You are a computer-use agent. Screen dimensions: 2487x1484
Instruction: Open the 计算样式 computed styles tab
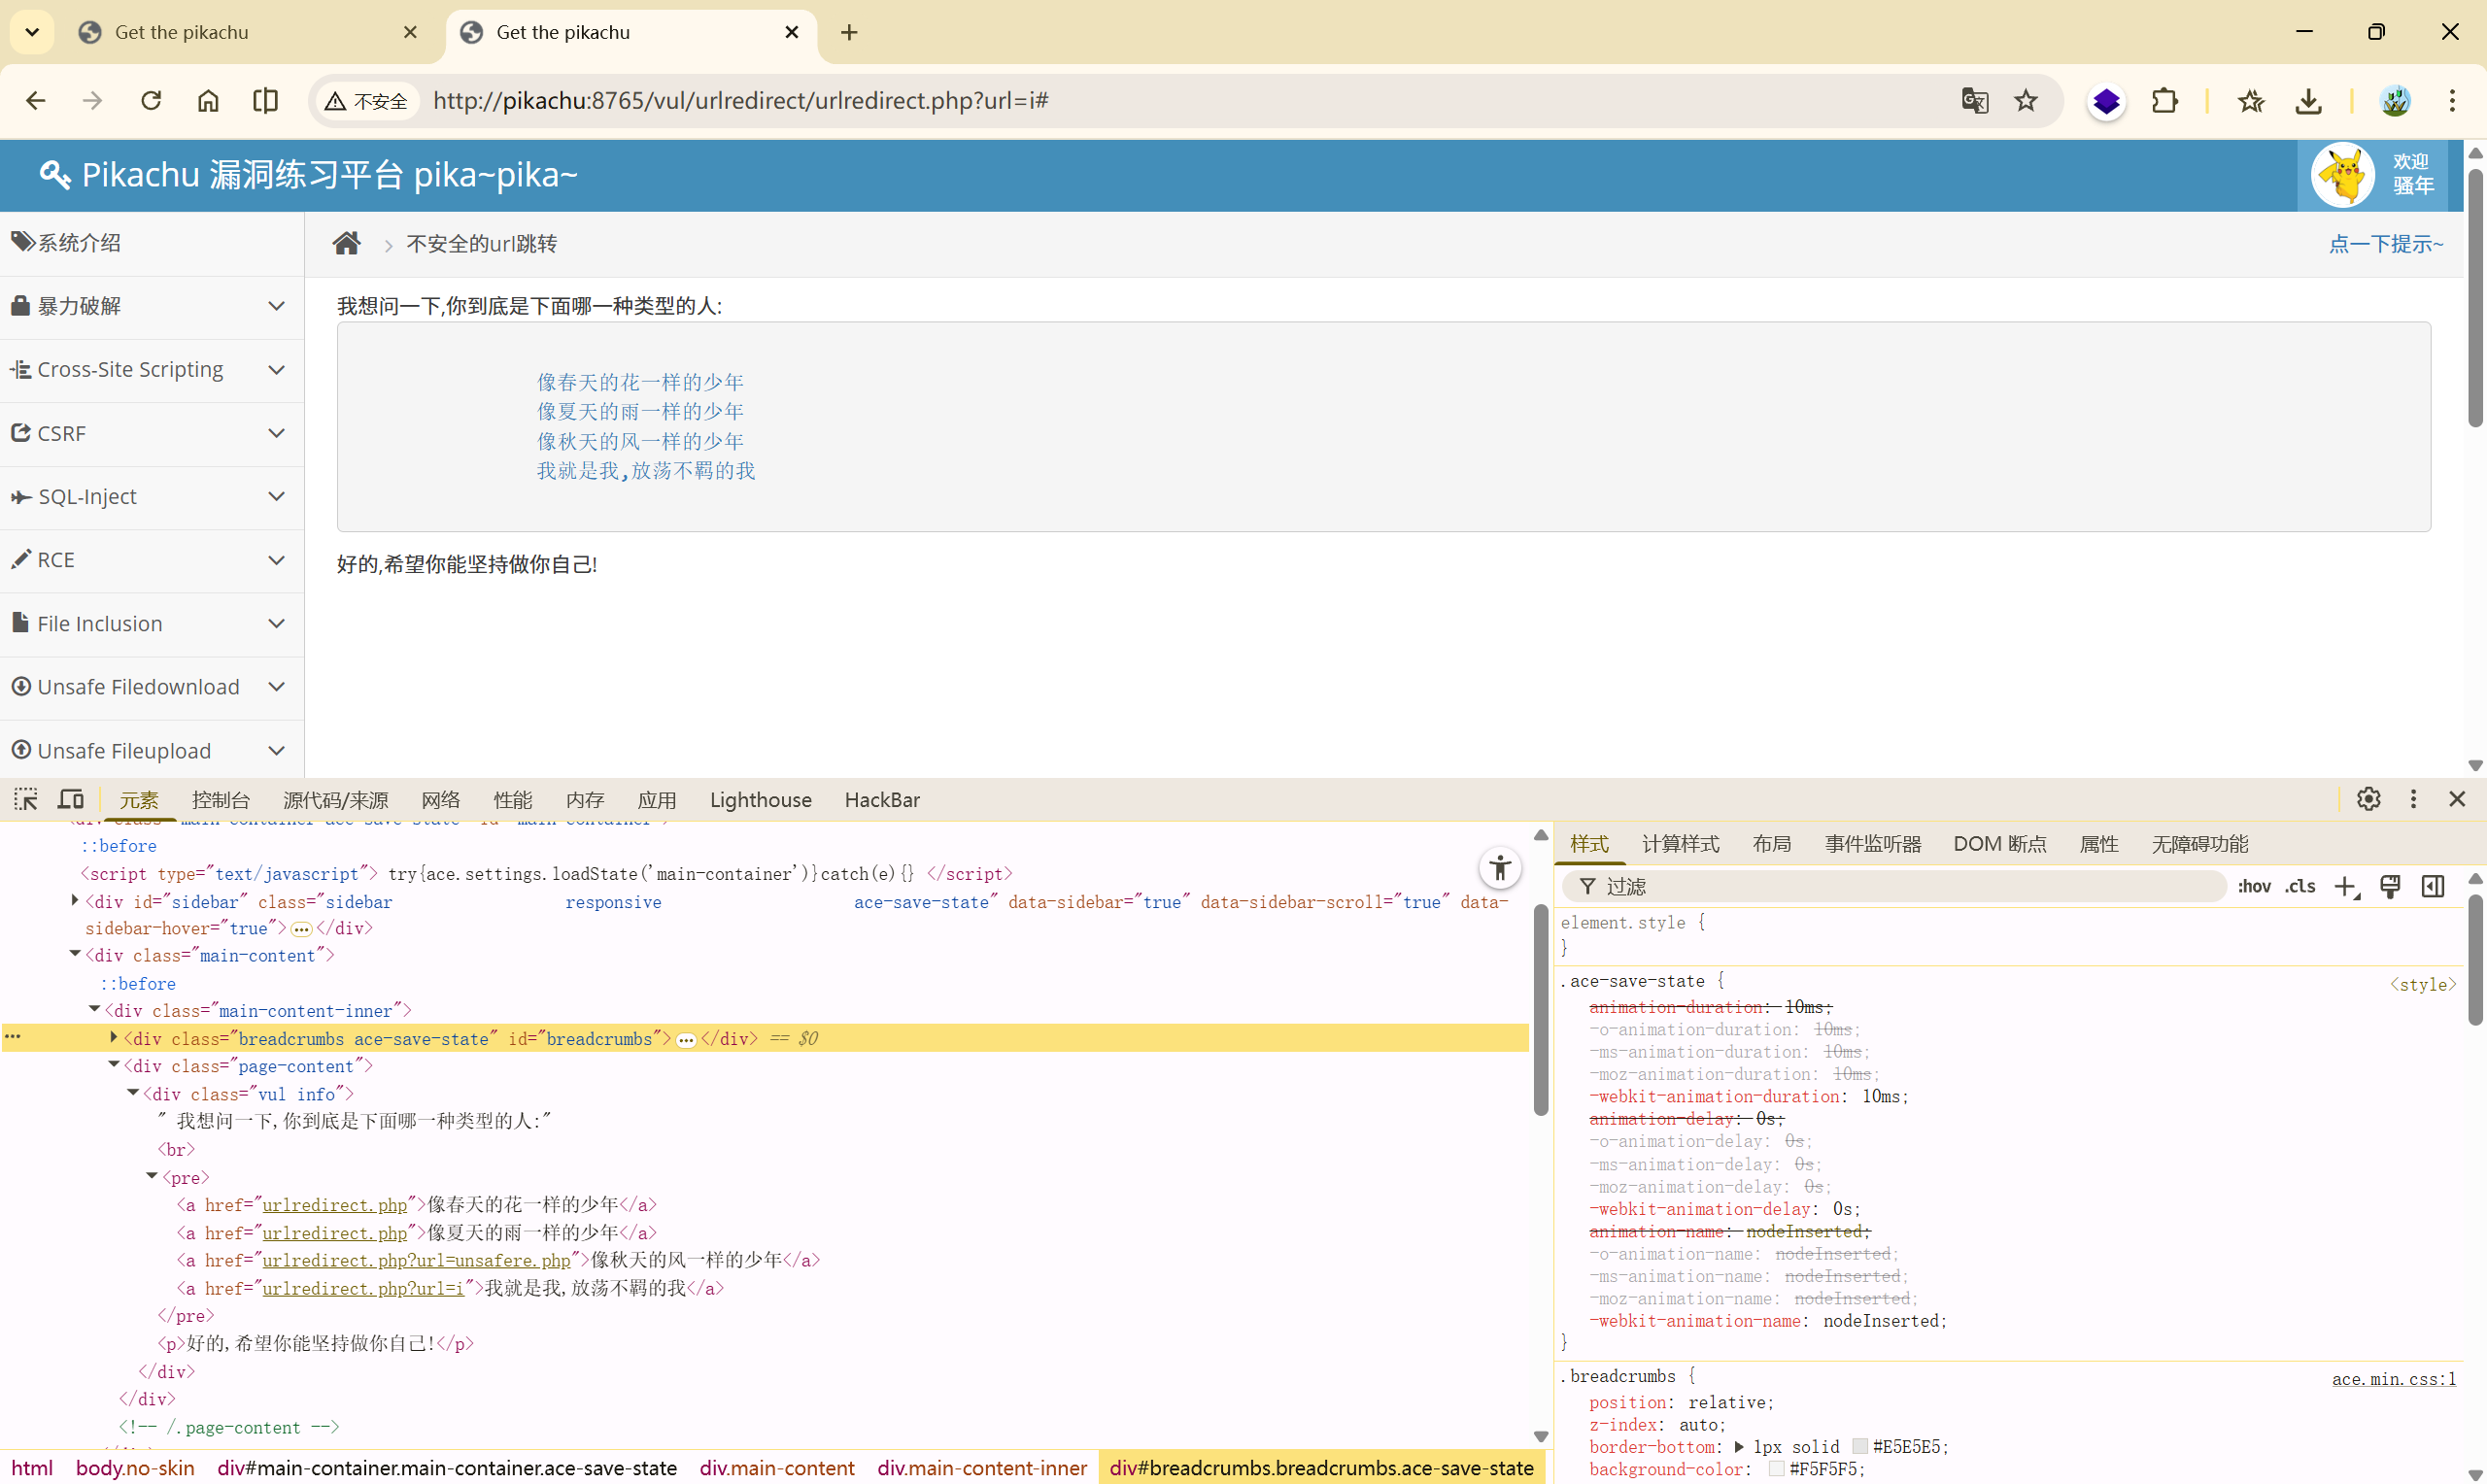[x=1680, y=844]
